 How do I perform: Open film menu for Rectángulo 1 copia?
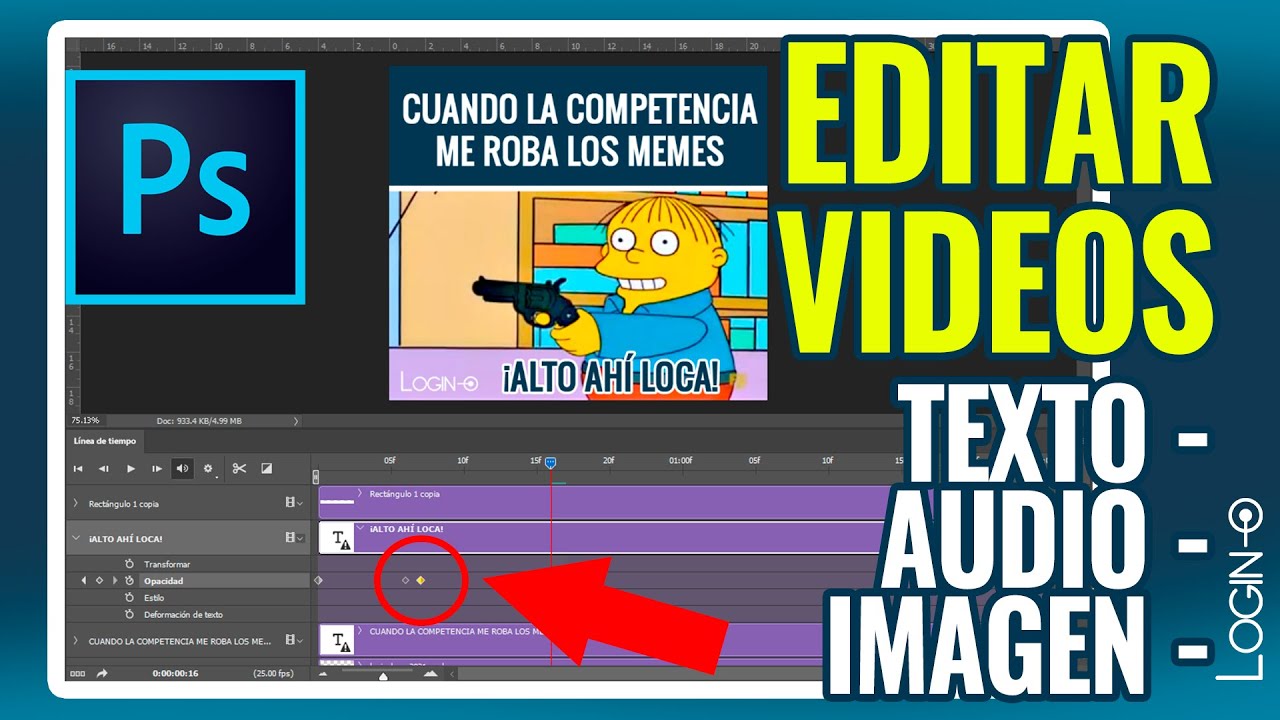[294, 503]
